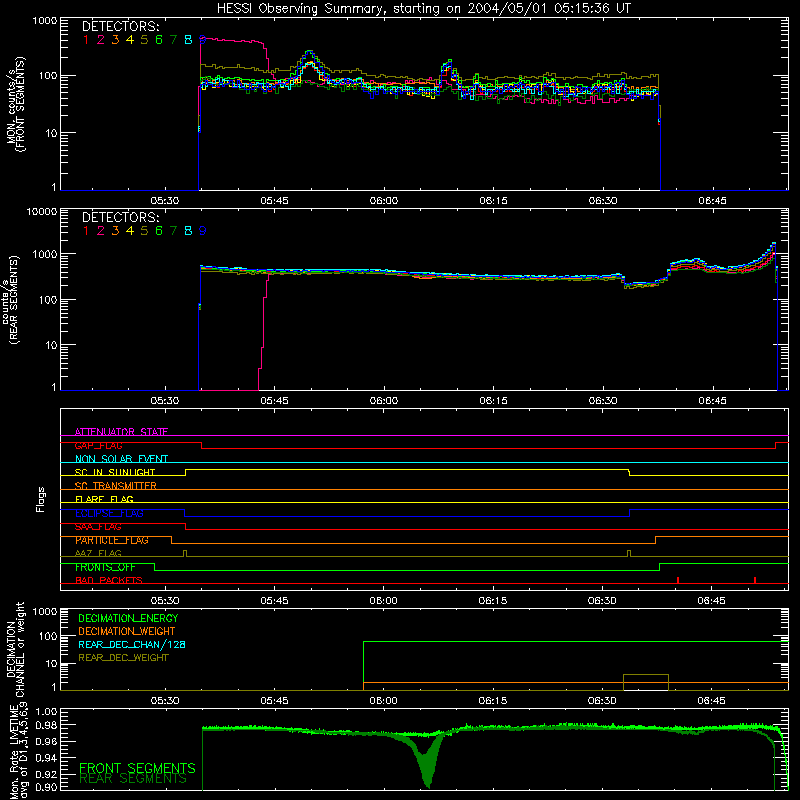Click detector number 6 in the rear segments legend
The image size is (800, 800).
[159, 231]
